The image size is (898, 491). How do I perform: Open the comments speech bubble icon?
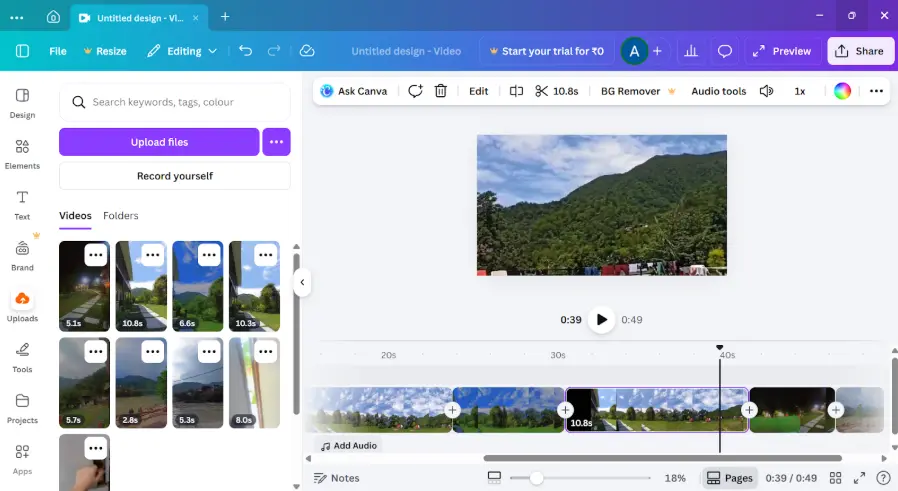coord(725,51)
